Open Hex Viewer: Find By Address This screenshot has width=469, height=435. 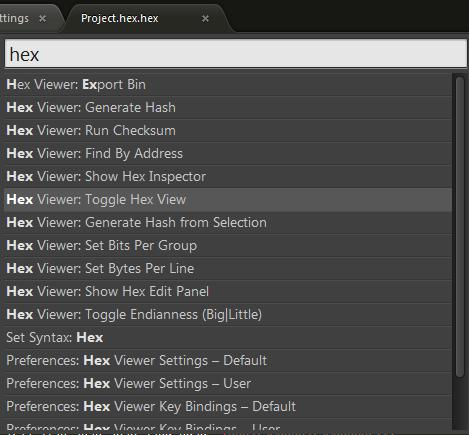point(228,154)
